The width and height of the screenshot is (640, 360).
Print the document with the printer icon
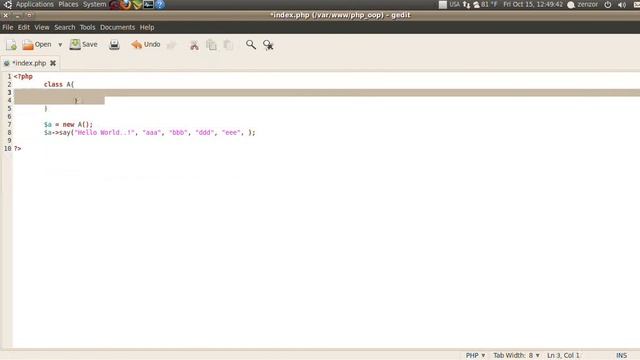(x=114, y=44)
